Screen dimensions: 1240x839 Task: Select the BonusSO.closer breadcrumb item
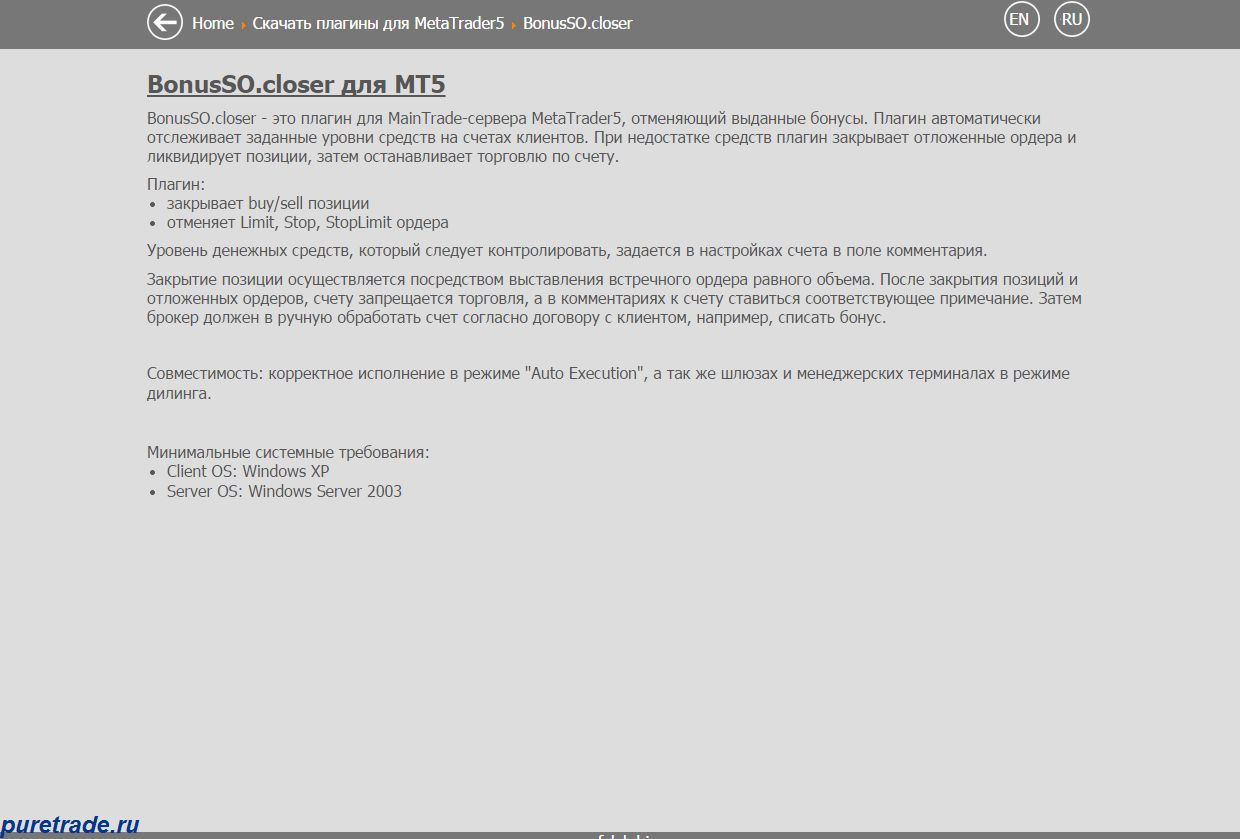tap(578, 23)
